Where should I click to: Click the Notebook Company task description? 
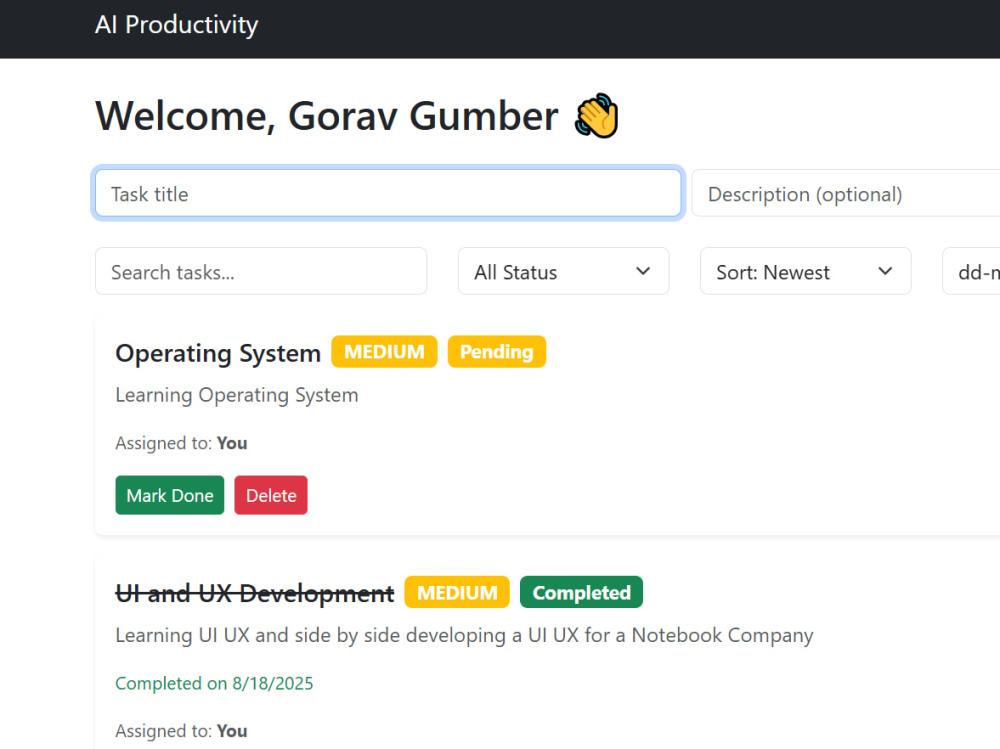pyautogui.click(x=464, y=635)
